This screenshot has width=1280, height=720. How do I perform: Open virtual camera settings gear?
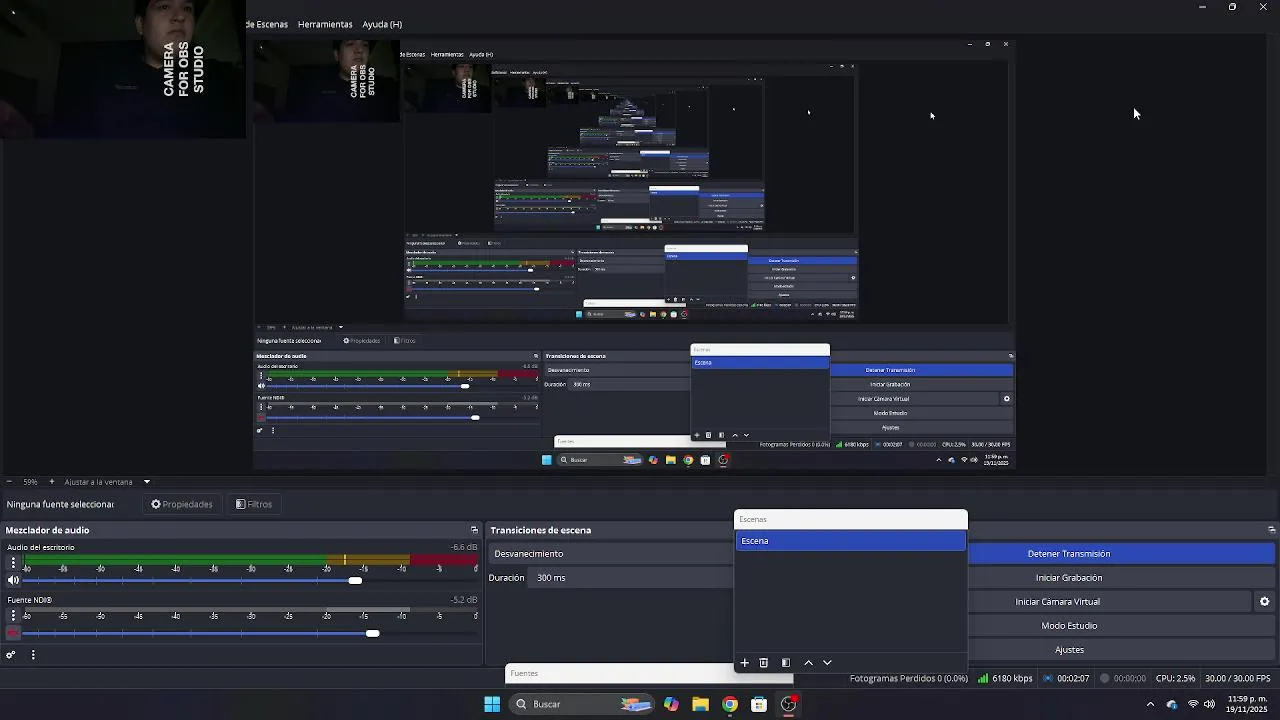click(x=1264, y=602)
